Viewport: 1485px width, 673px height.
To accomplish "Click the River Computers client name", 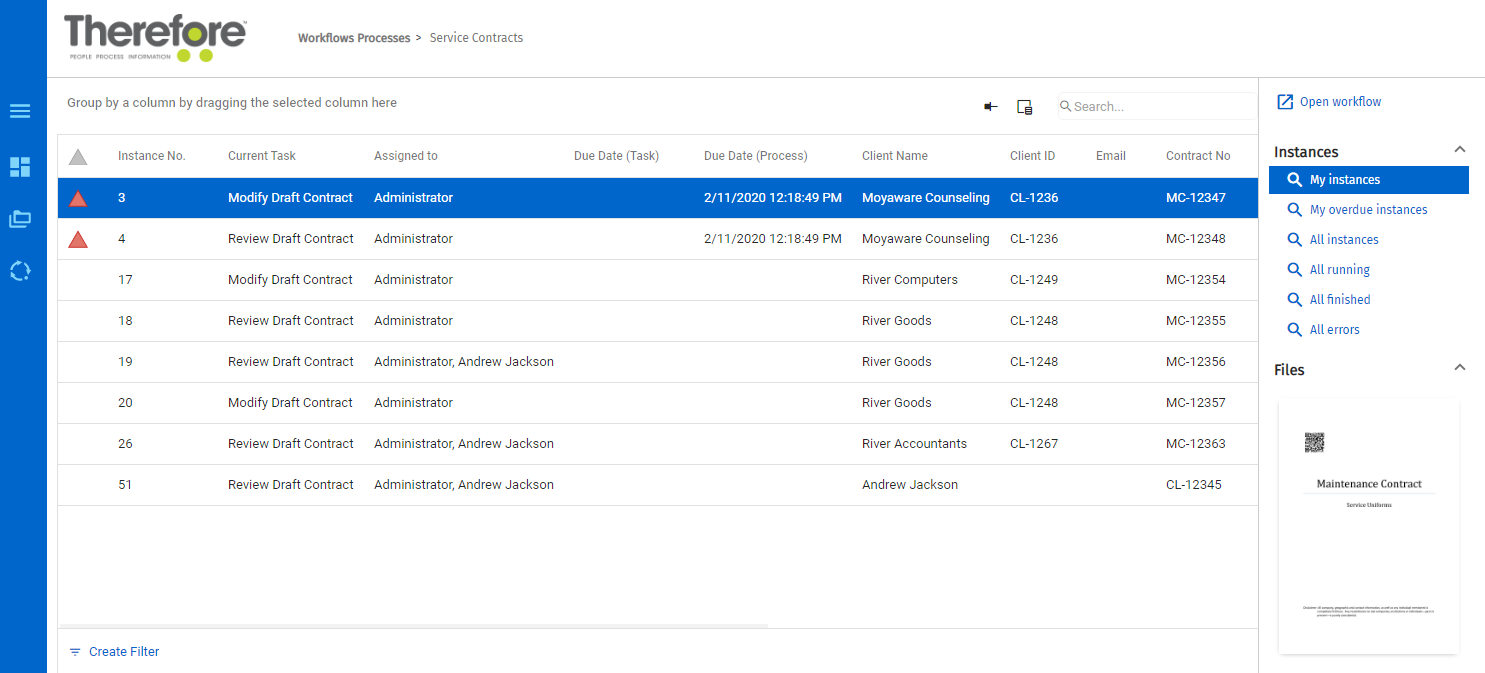I will click(x=910, y=280).
